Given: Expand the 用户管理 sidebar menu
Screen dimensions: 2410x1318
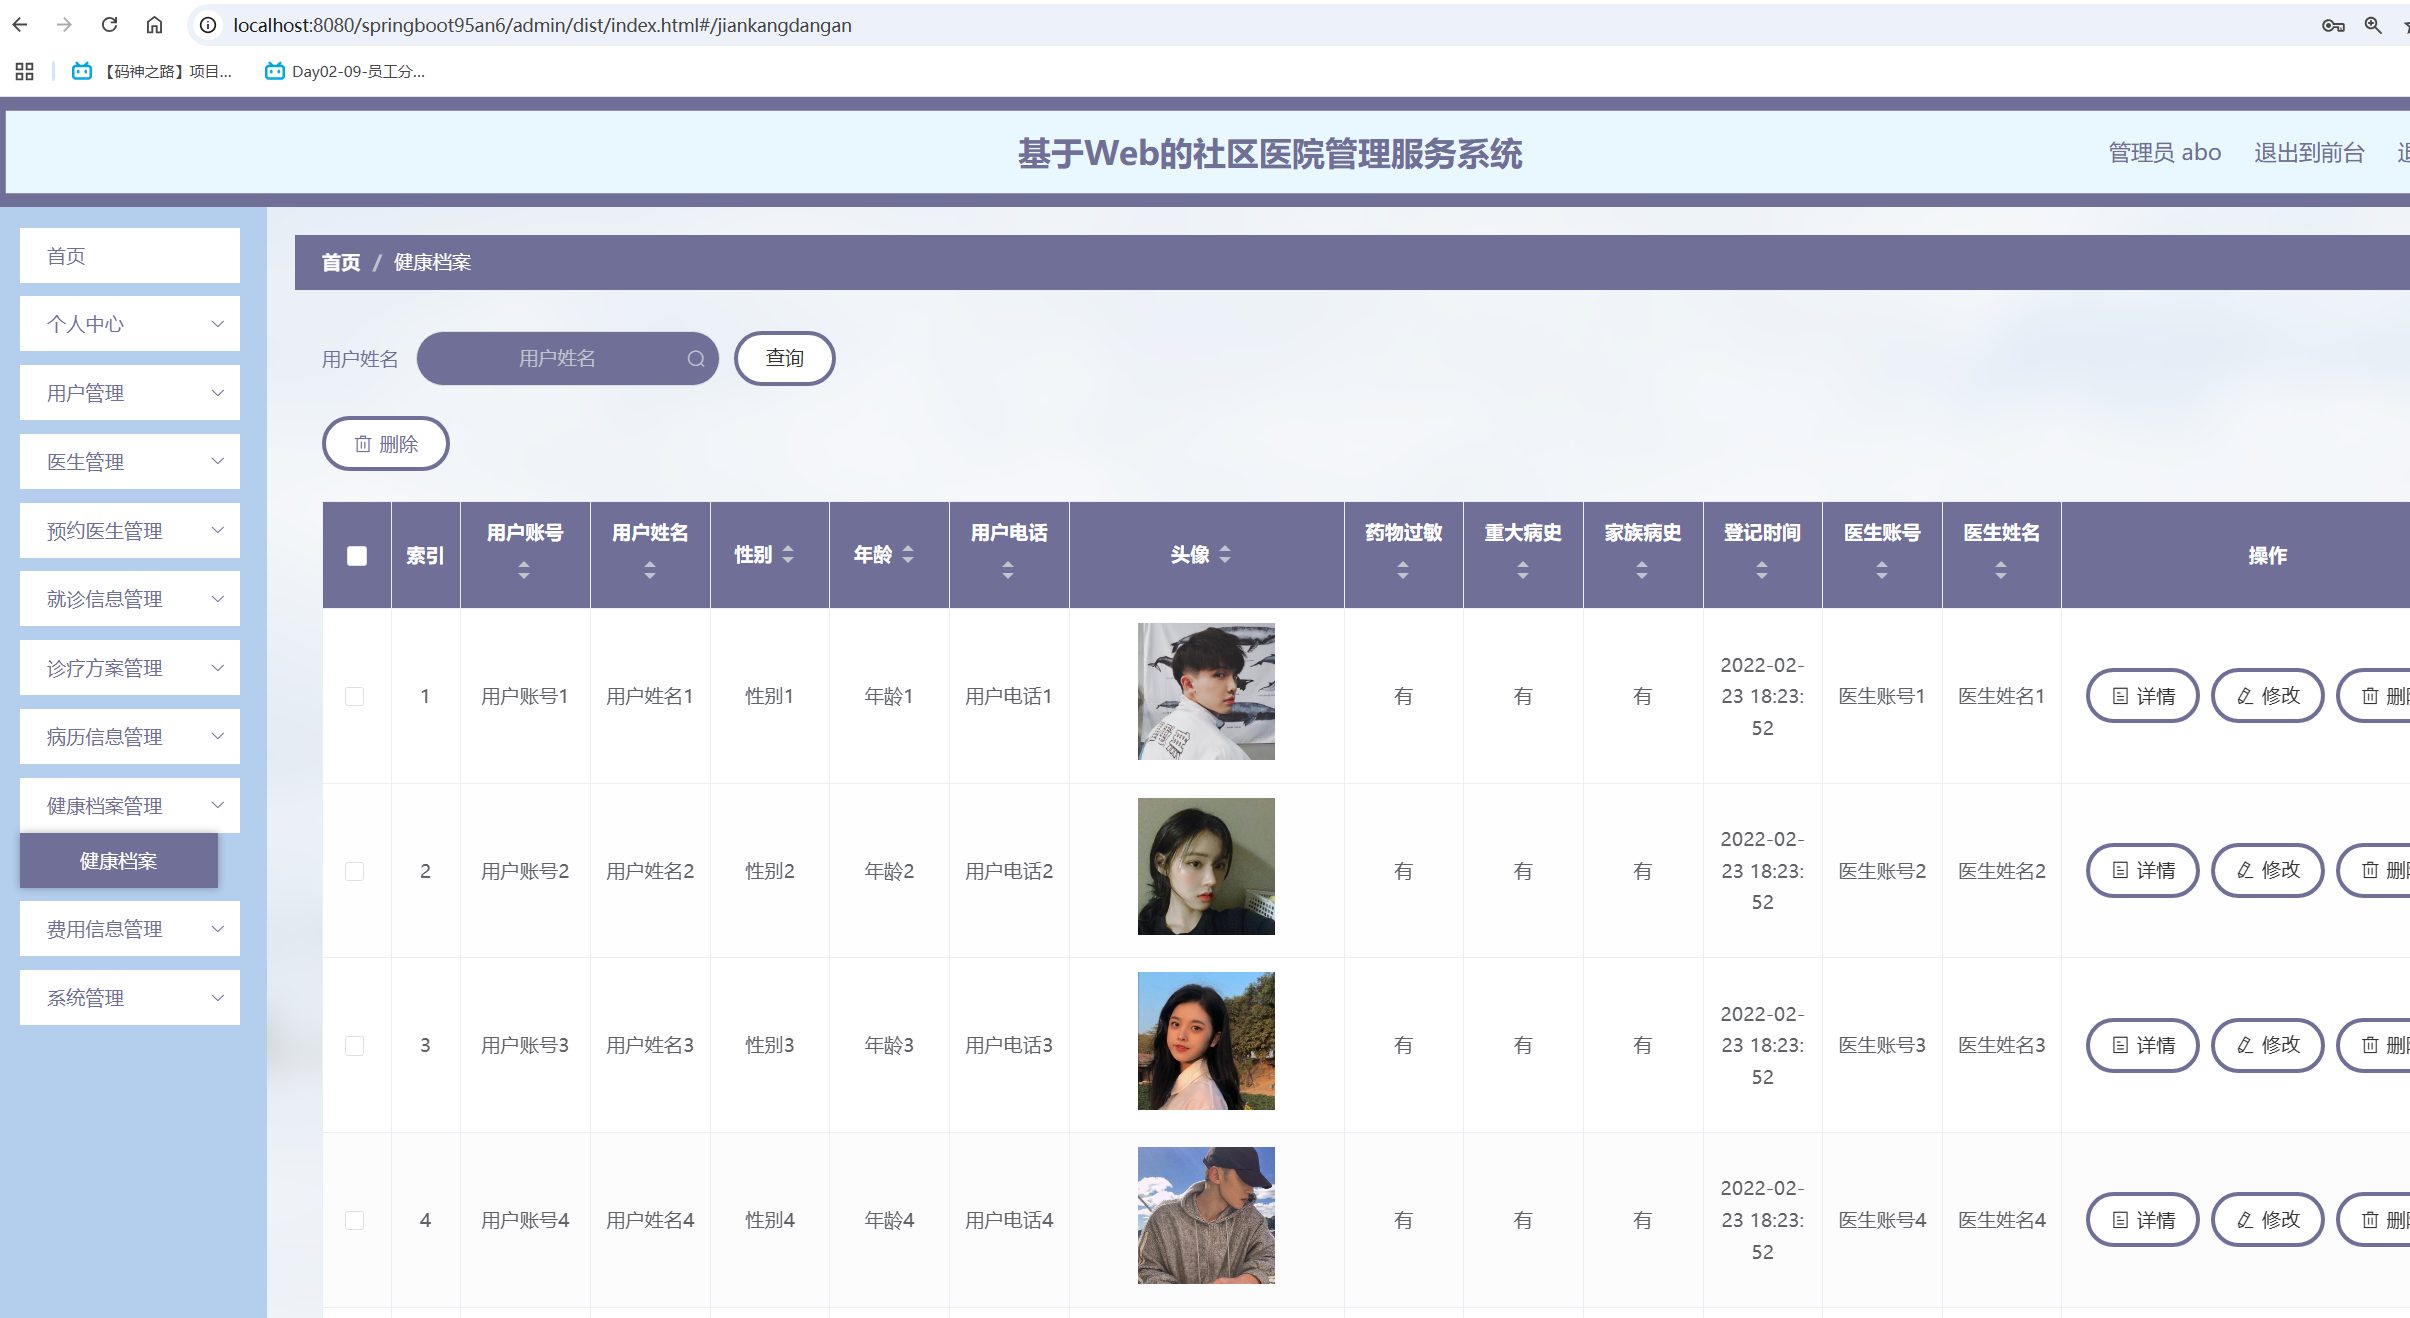Looking at the screenshot, I should click(x=130, y=393).
